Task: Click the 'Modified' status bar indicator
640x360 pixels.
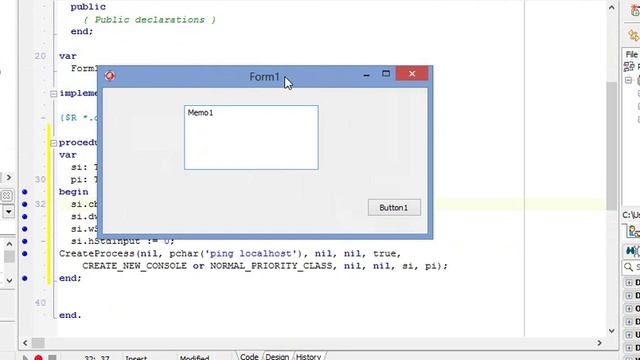Action: [194, 358]
